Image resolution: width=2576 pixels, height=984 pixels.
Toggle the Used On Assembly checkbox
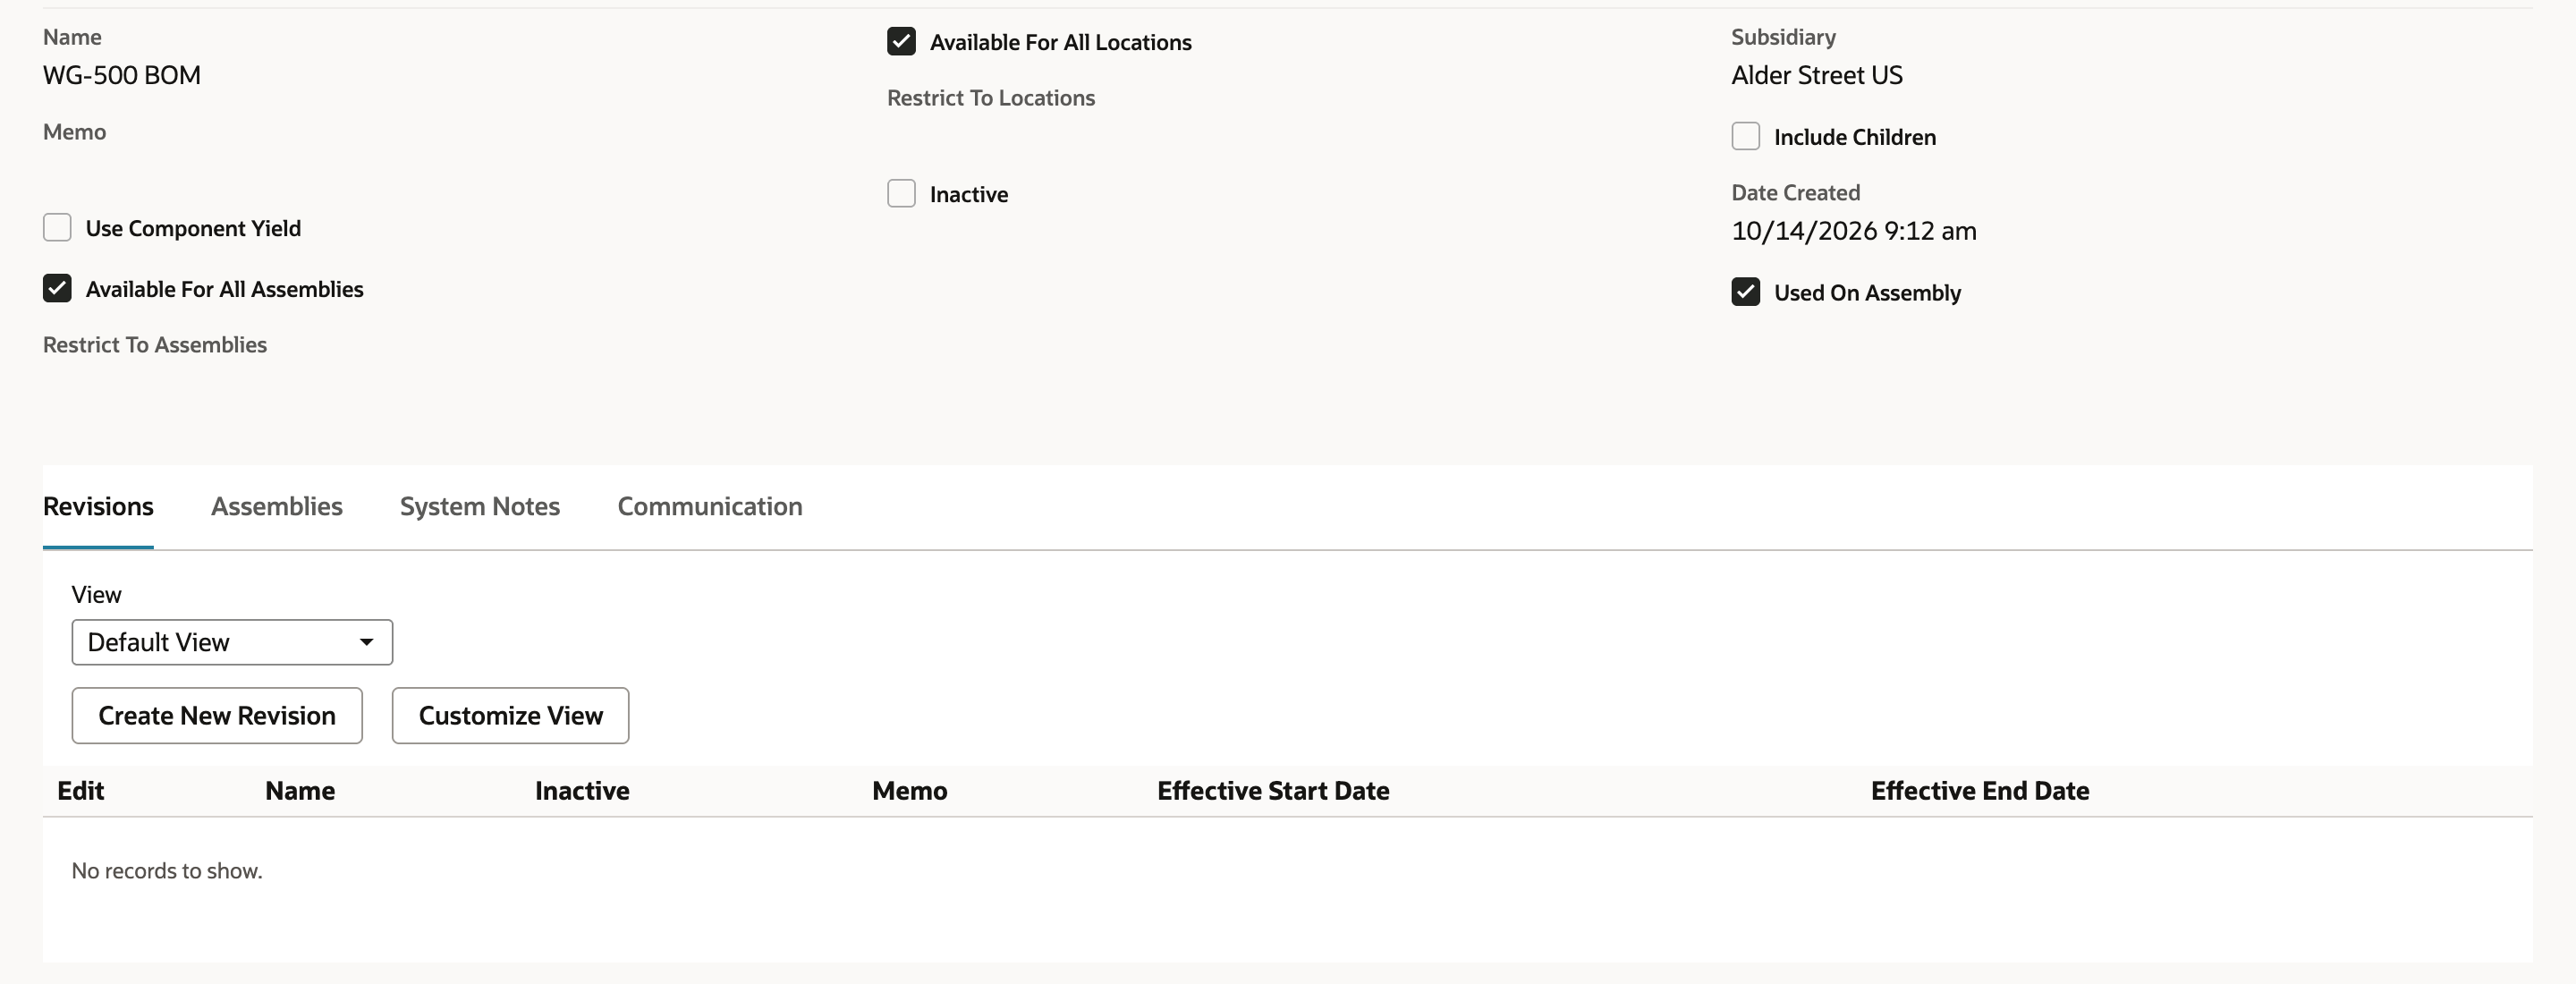(1745, 292)
